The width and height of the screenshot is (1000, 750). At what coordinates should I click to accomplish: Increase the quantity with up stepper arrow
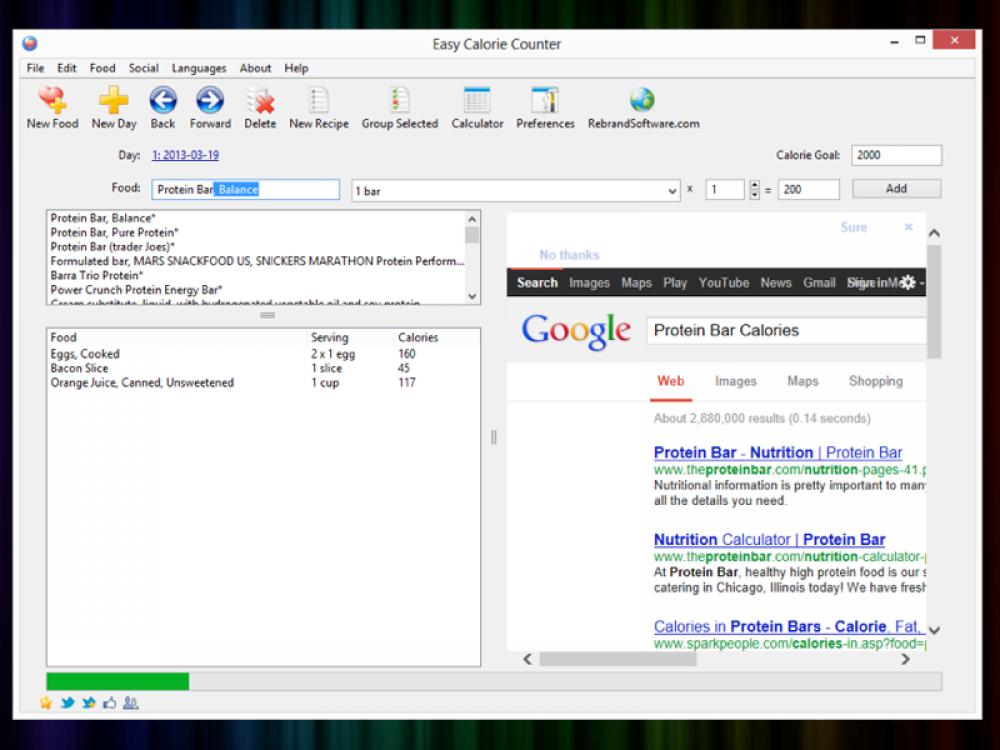(754, 185)
